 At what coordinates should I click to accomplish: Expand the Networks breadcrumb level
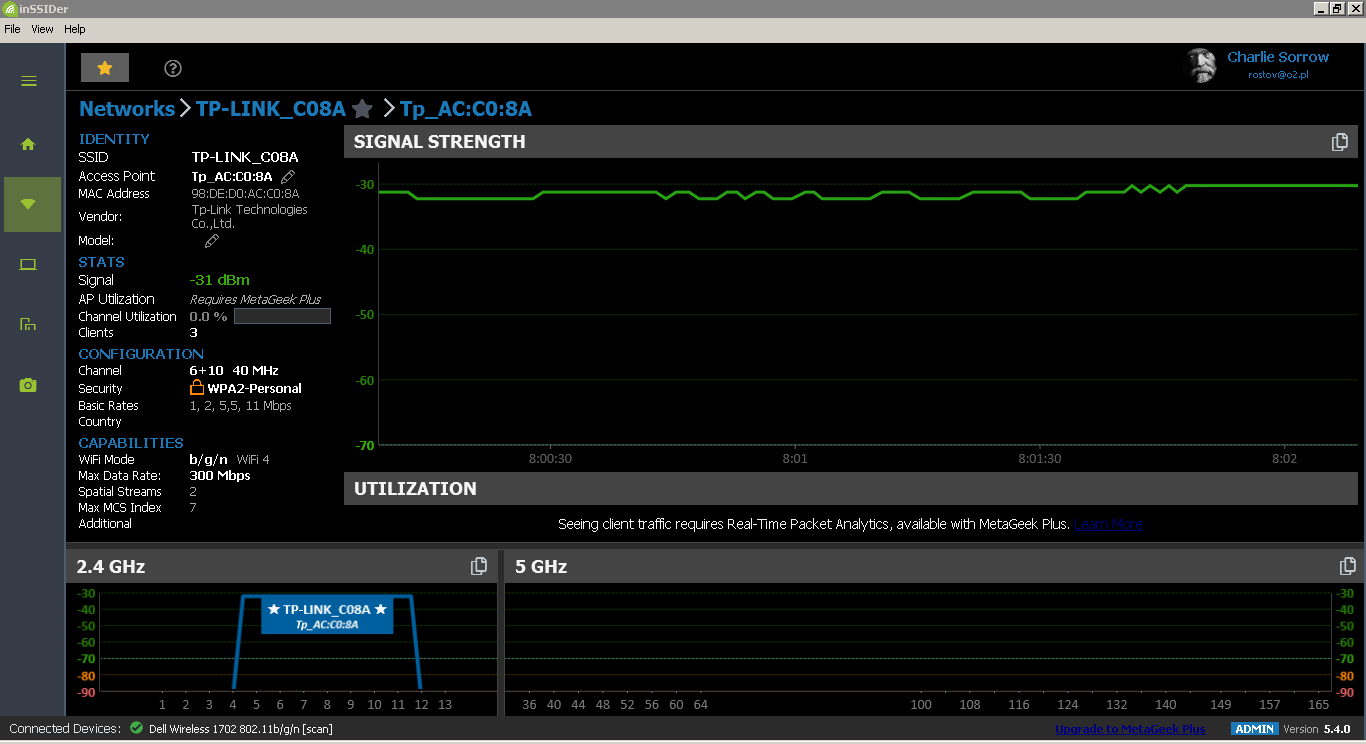click(x=127, y=109)
